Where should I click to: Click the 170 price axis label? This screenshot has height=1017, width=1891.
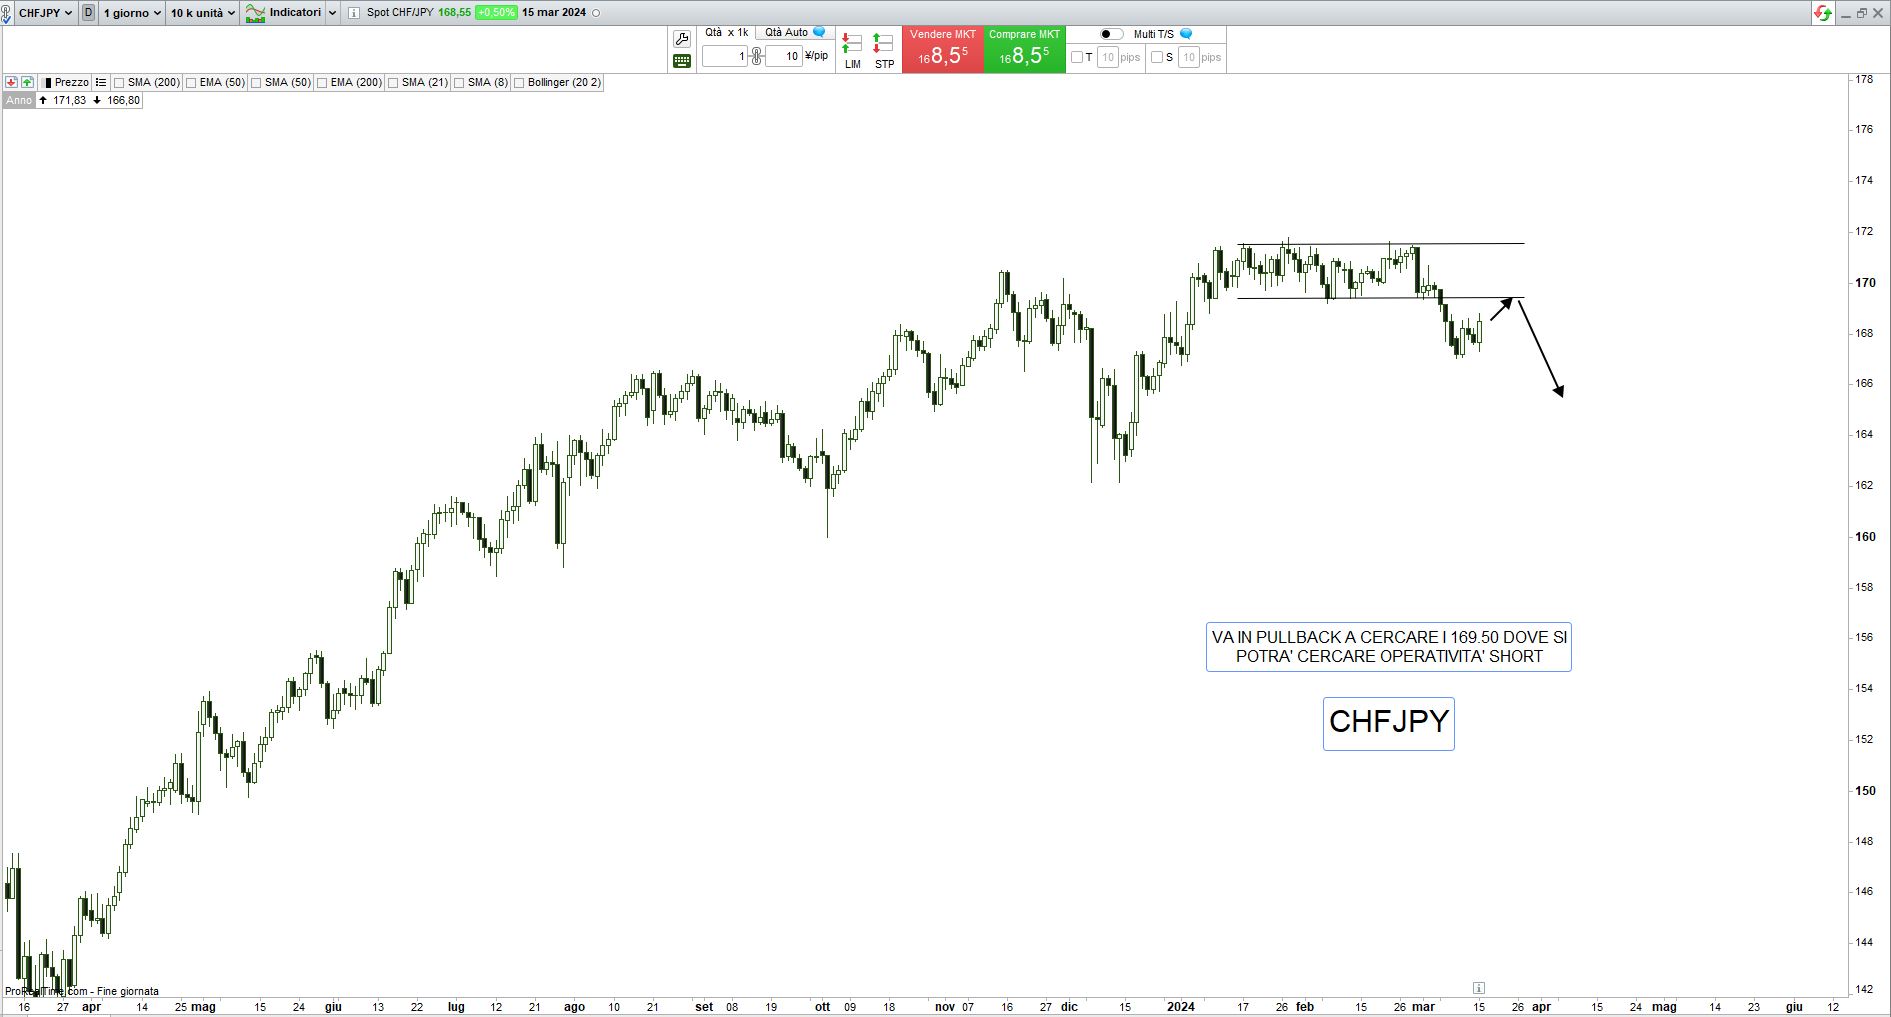tap(1865, 282)
